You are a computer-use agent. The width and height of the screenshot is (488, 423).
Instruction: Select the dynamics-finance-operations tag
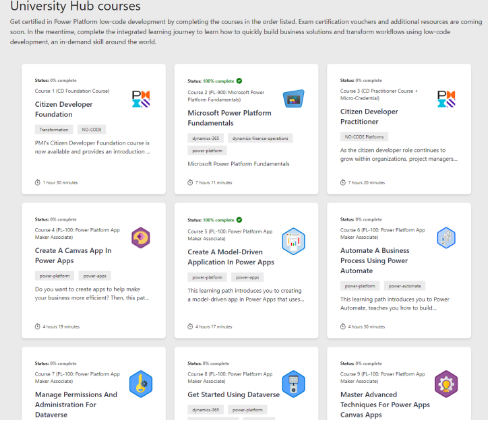coord(260,138)
